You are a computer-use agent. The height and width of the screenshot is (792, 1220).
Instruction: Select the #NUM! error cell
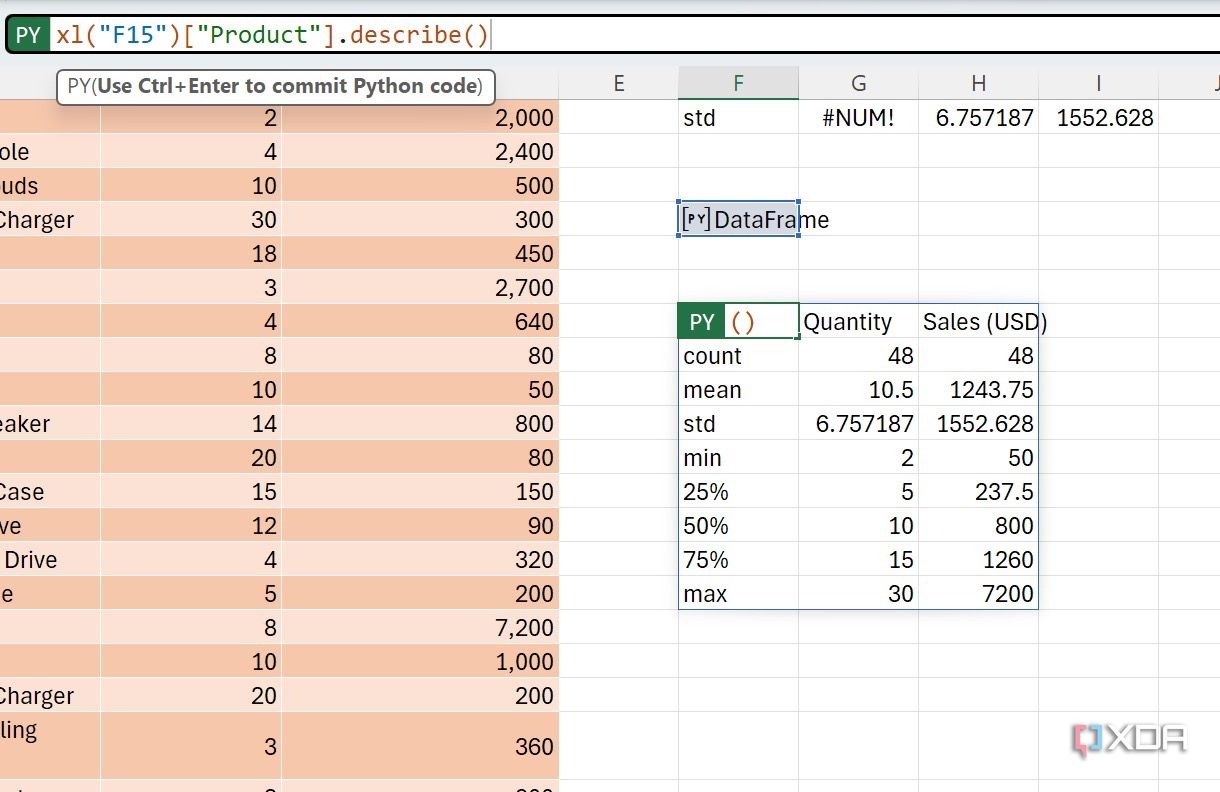point(858,118)
